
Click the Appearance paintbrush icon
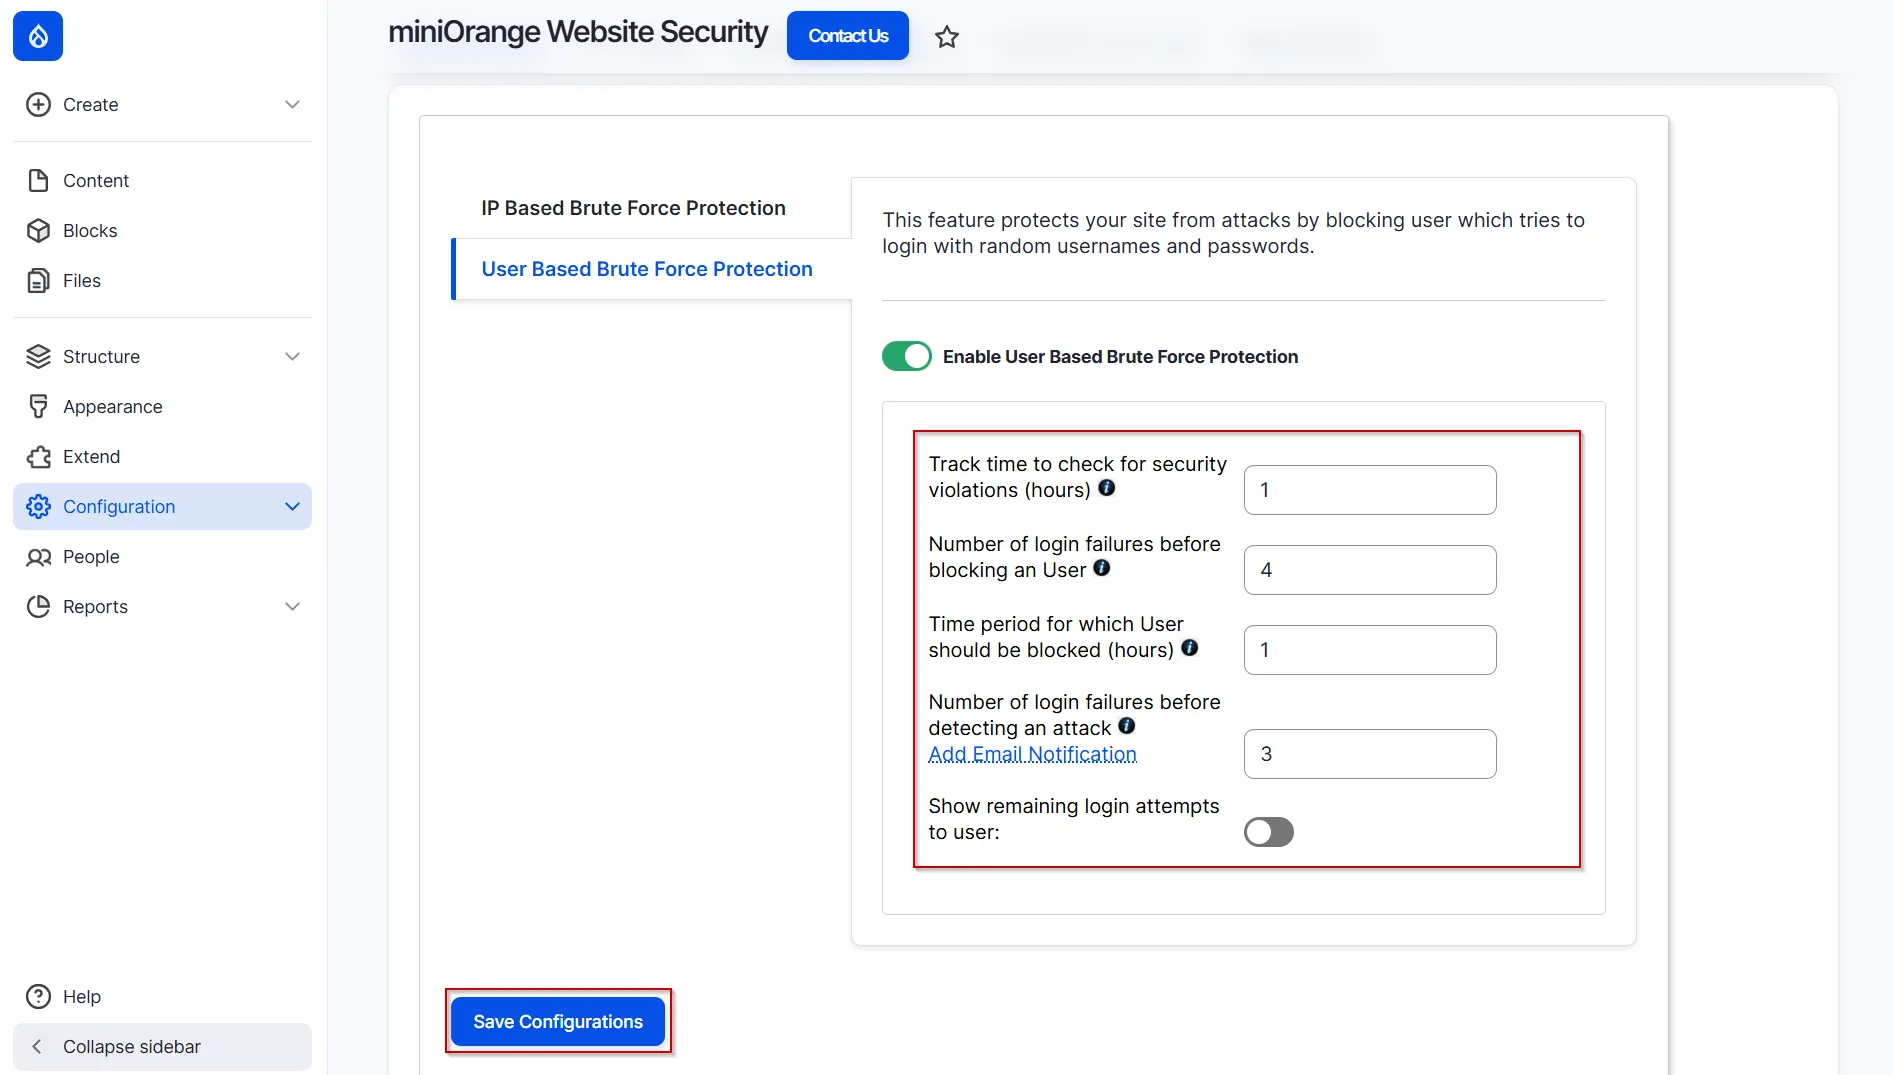[x=38, y=407]
